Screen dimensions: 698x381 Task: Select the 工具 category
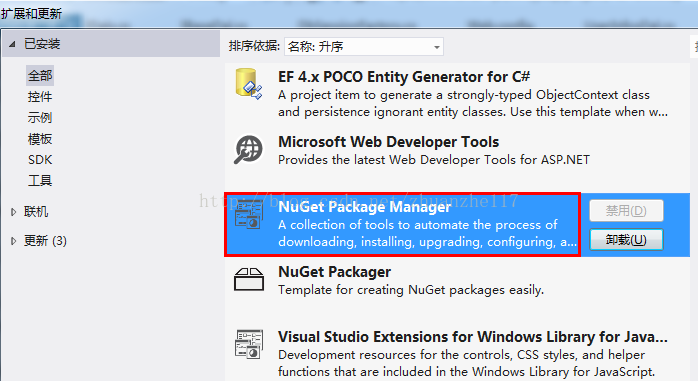40,180
